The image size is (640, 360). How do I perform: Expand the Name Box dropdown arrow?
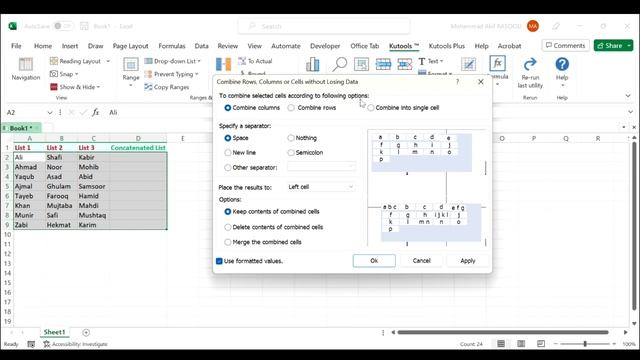tap(50, 112)
